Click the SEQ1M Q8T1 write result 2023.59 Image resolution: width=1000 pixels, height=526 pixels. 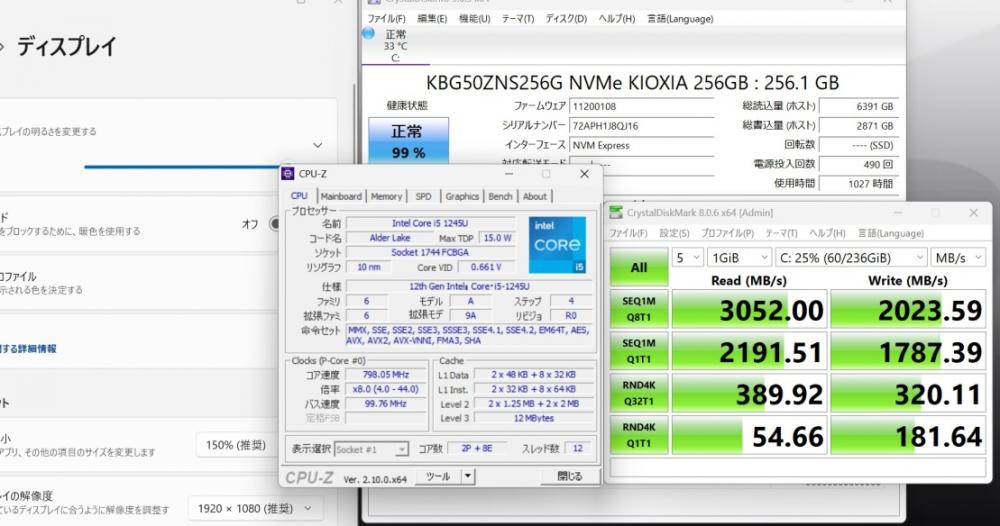point(908,310)
